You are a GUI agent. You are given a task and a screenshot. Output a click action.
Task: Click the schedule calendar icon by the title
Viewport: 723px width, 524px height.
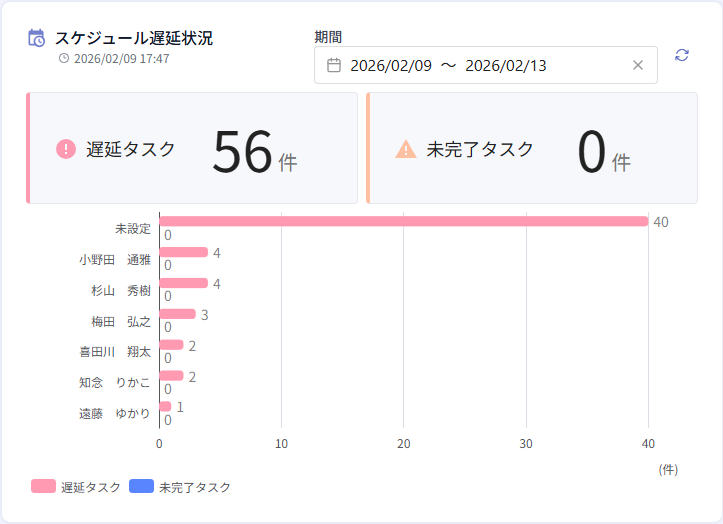[x=36, y=38]
